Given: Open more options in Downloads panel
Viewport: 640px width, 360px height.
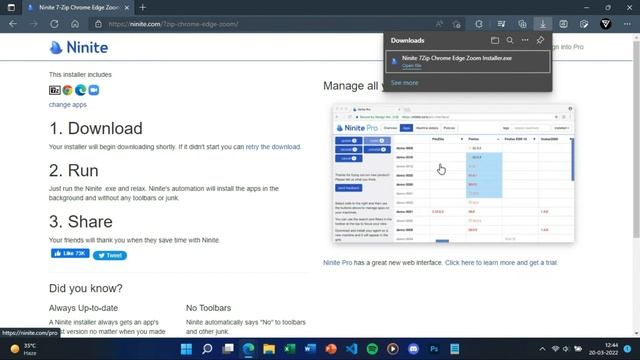Looking at the screenshot, I should tap(525, 40).
